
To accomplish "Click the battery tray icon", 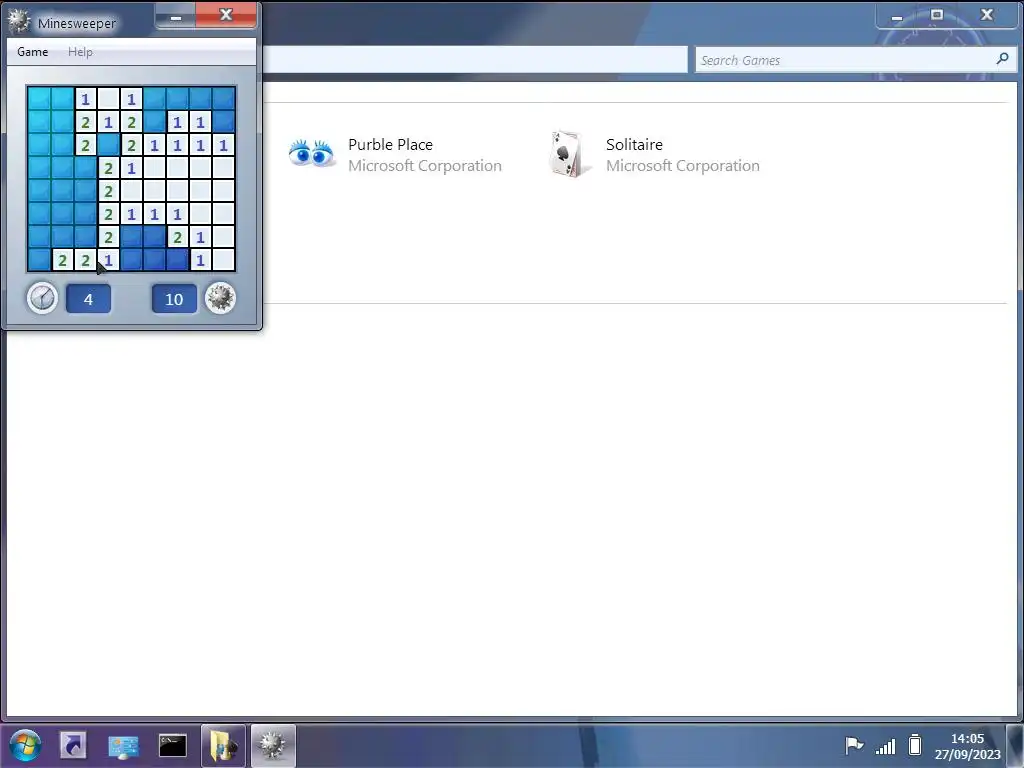I will 915,745.
